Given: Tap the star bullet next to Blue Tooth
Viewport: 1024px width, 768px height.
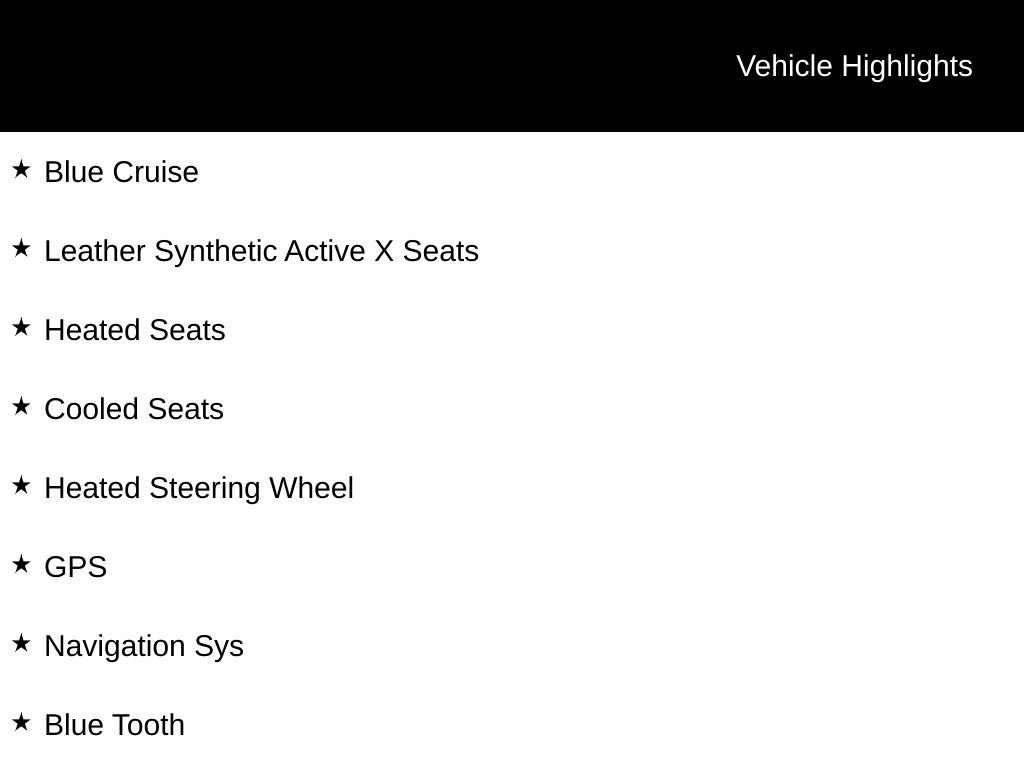Looking at the screenshot, I should click(21, 722).
